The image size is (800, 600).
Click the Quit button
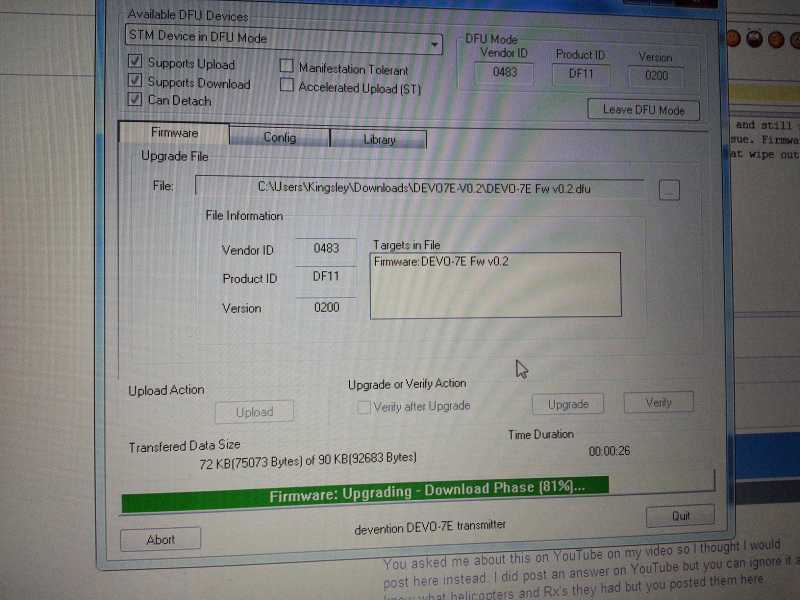(680, 516)
